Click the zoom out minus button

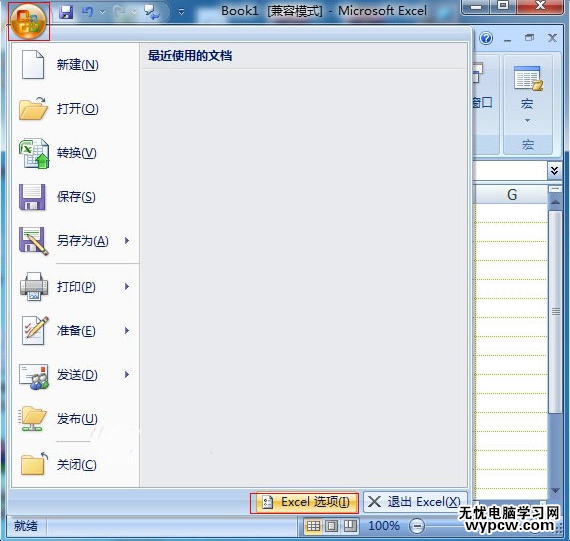coord(417,526)
